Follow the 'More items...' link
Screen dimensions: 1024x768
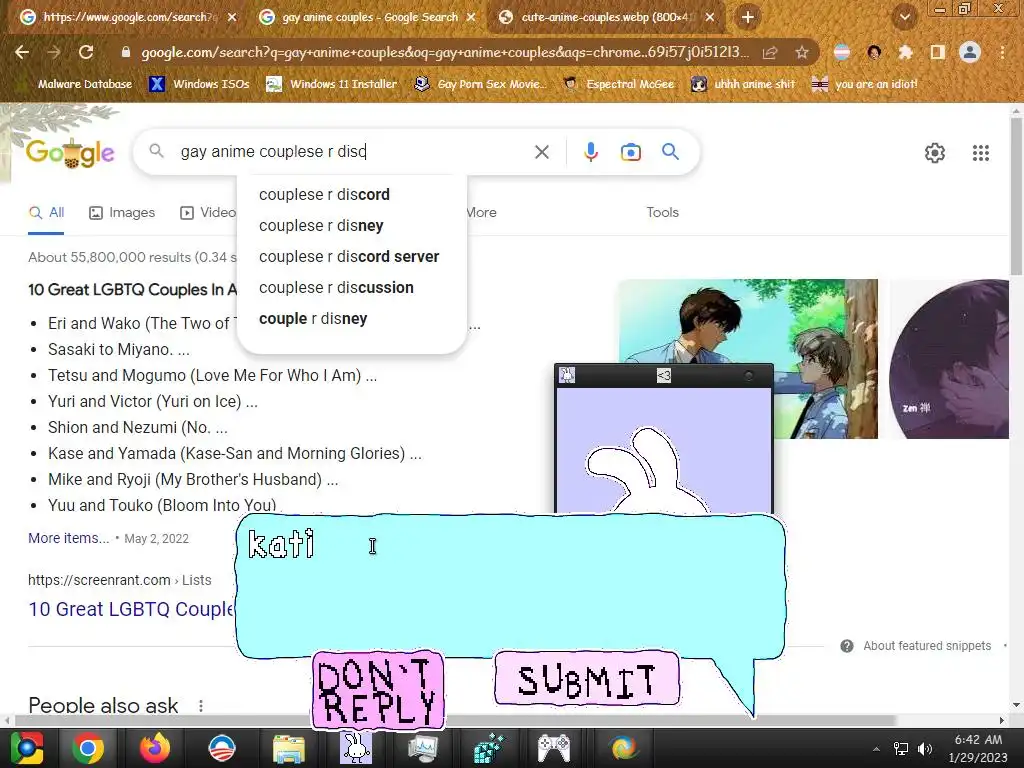(x=69, y=538)
